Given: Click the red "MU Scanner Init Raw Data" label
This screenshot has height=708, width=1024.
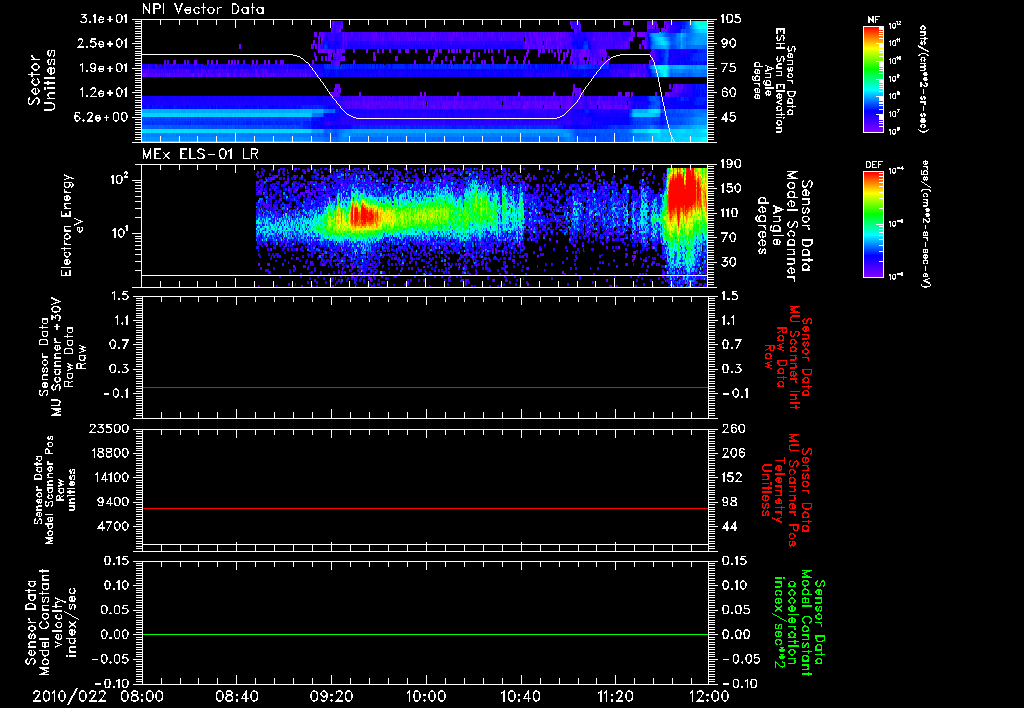Looking at the screenshot, I should click(x=790, y=357).
